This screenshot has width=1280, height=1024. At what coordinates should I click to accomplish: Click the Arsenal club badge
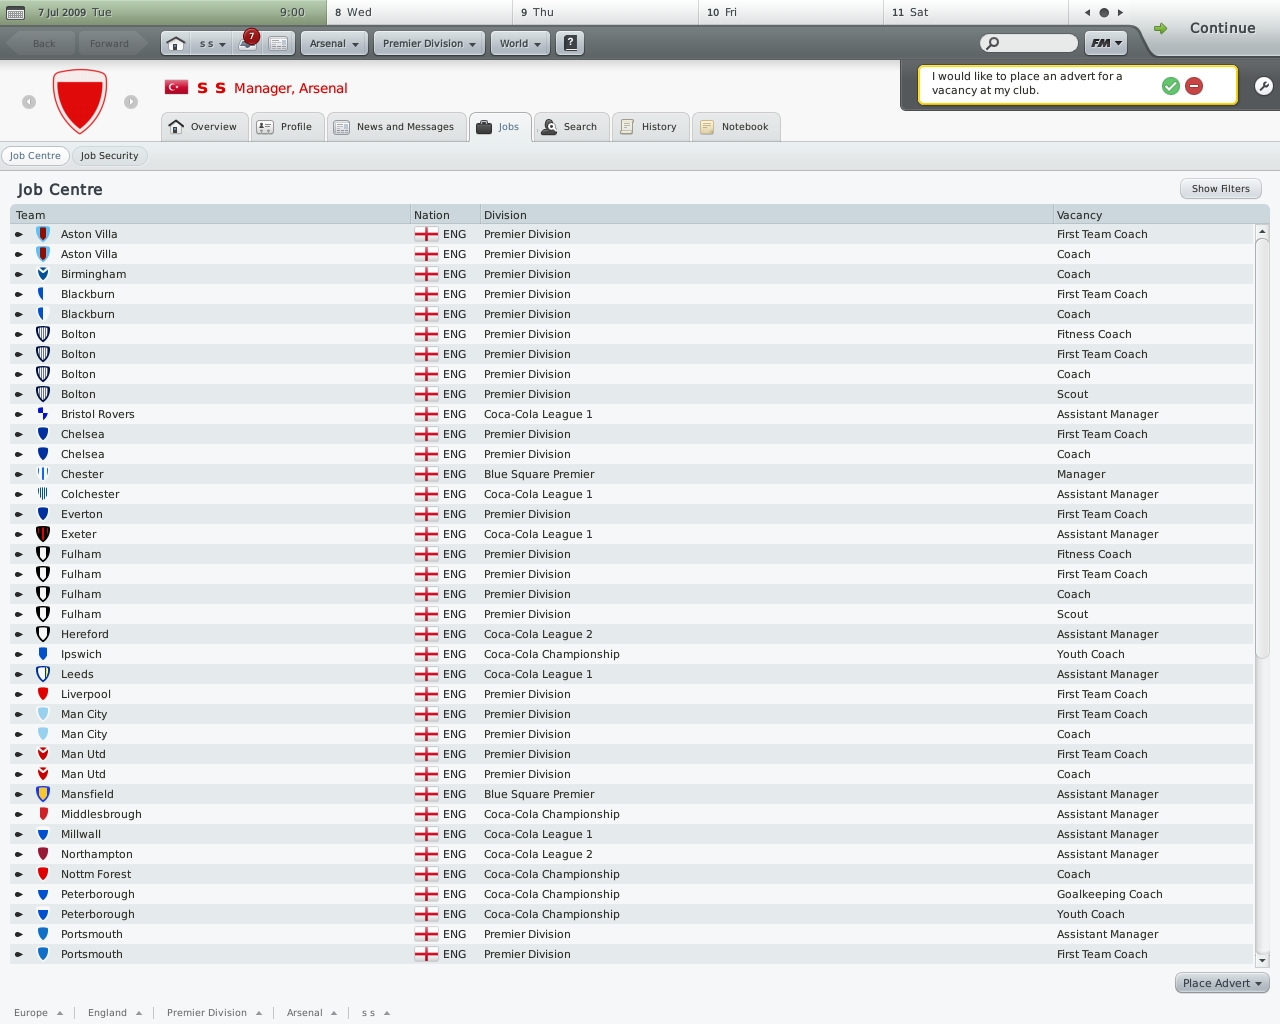pos(80,101)
